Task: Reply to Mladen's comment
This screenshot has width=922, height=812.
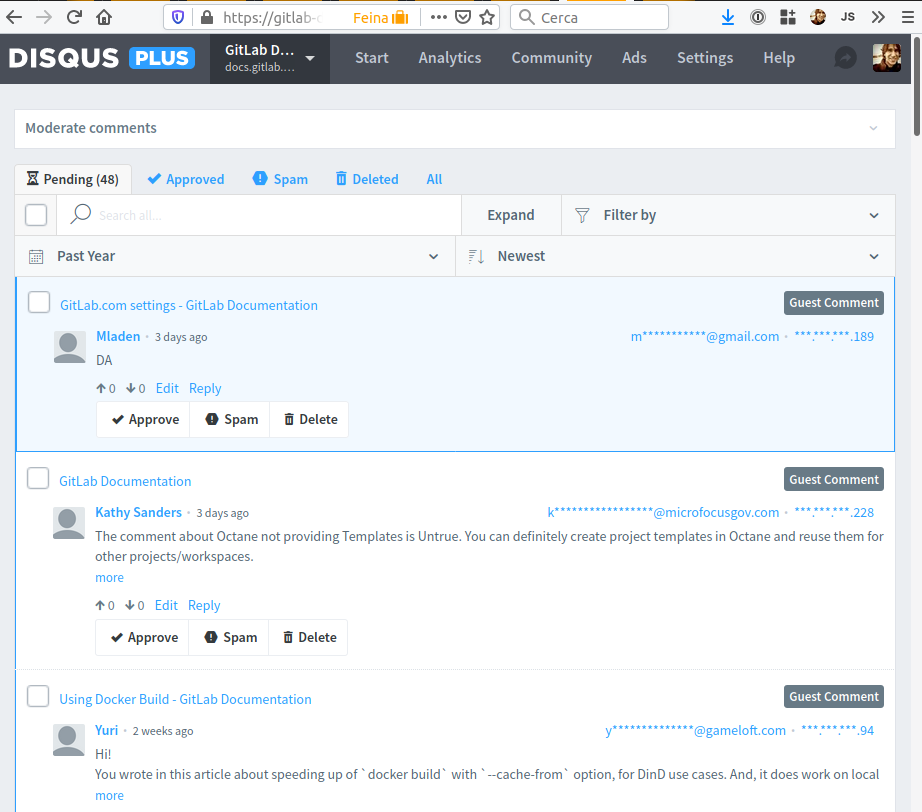Action: [205, 388]
